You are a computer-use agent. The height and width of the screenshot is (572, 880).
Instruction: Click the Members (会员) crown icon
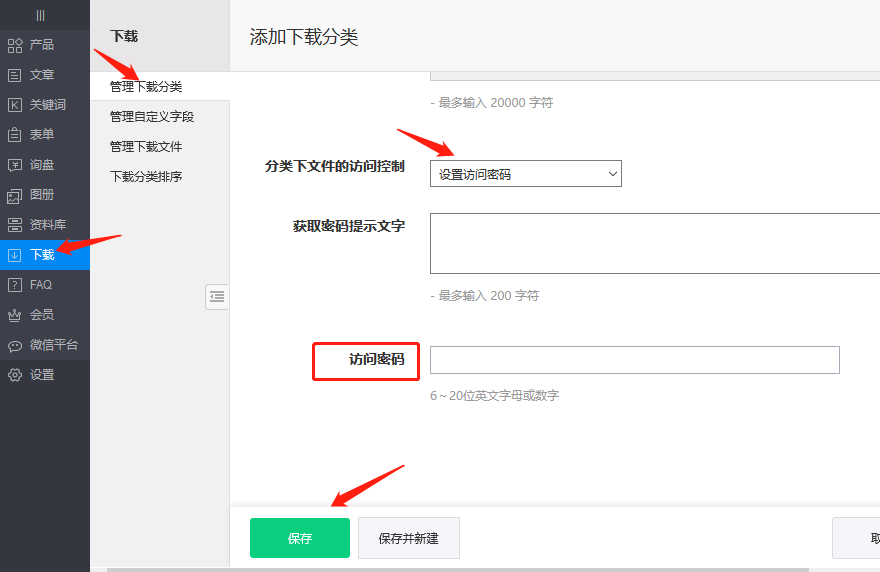click(15, 315)
